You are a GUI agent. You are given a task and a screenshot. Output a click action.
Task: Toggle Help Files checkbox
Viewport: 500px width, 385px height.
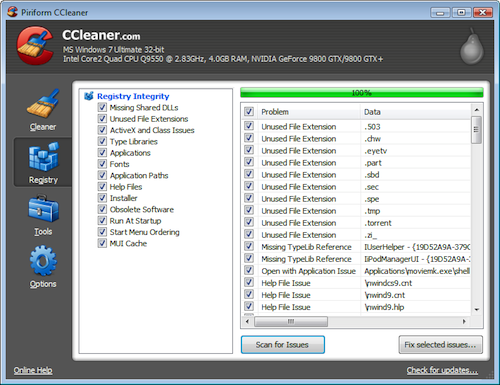pos(102,187)
